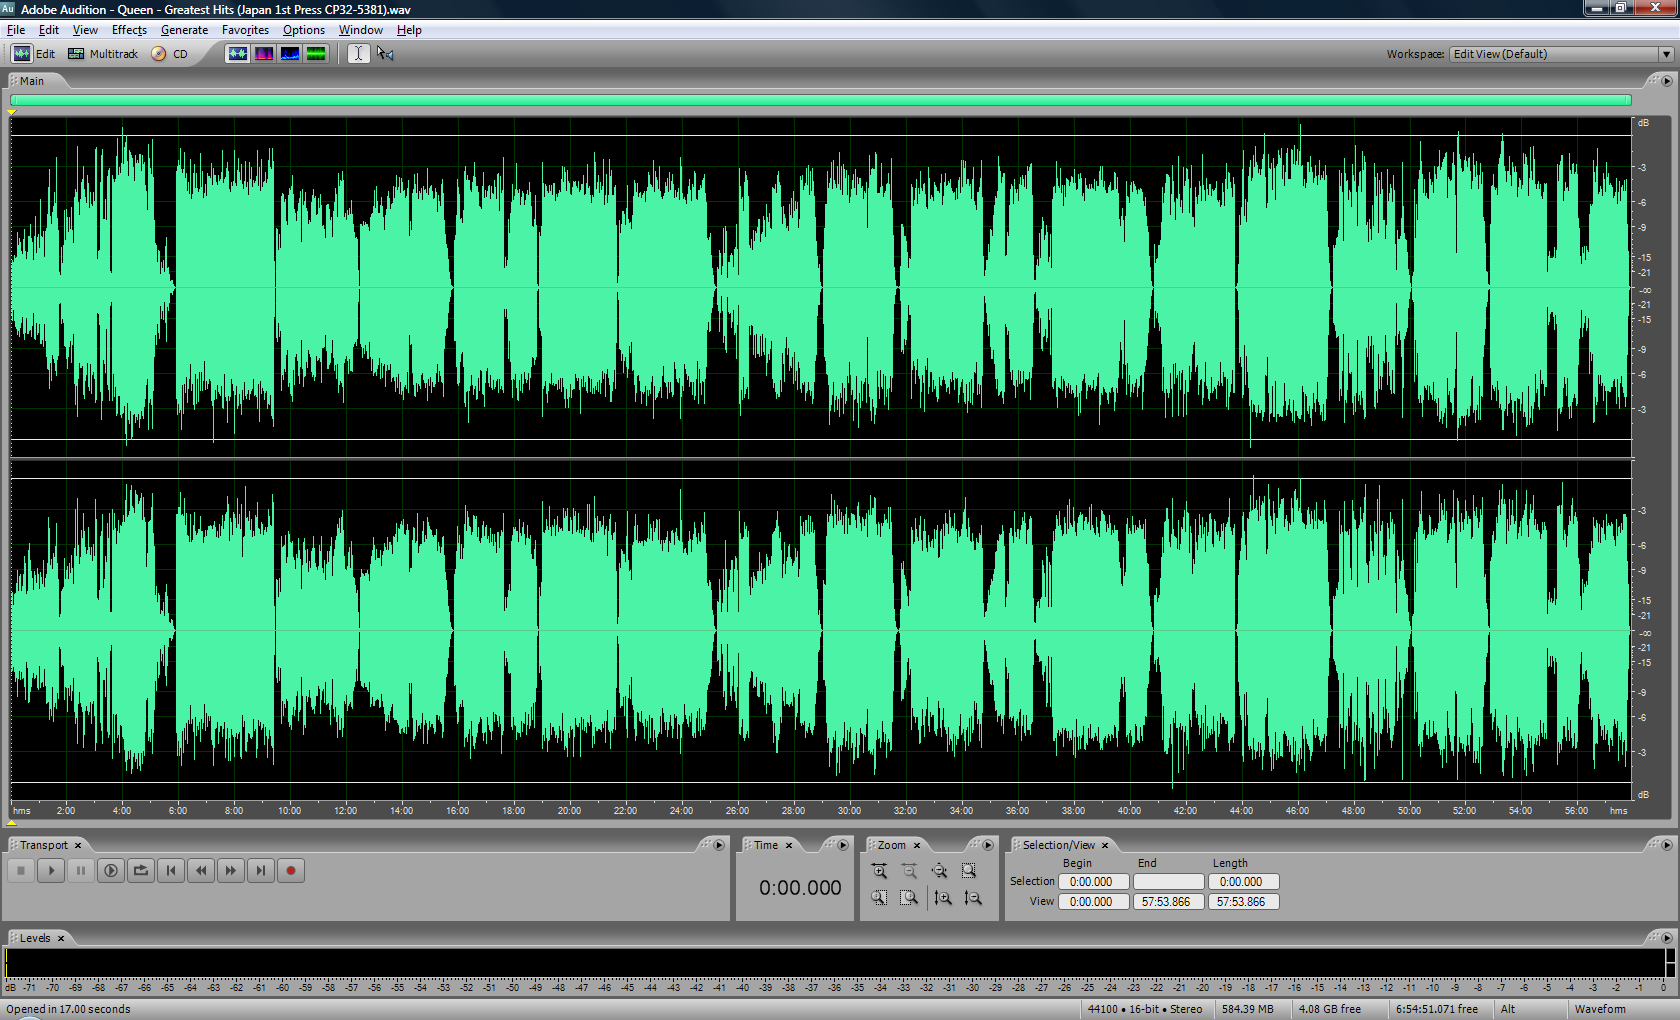
Task: Open the Favorites menu
Action: pyautogui.click(x=245, y=30)
